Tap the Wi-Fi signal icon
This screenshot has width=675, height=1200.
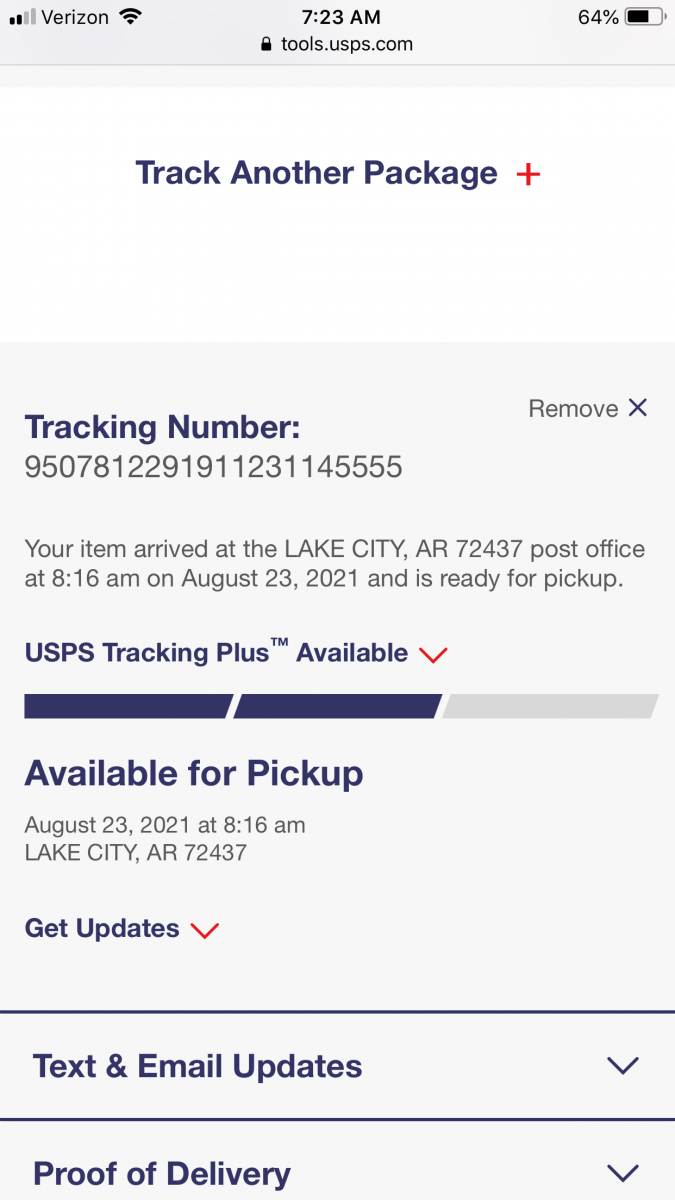130,16
